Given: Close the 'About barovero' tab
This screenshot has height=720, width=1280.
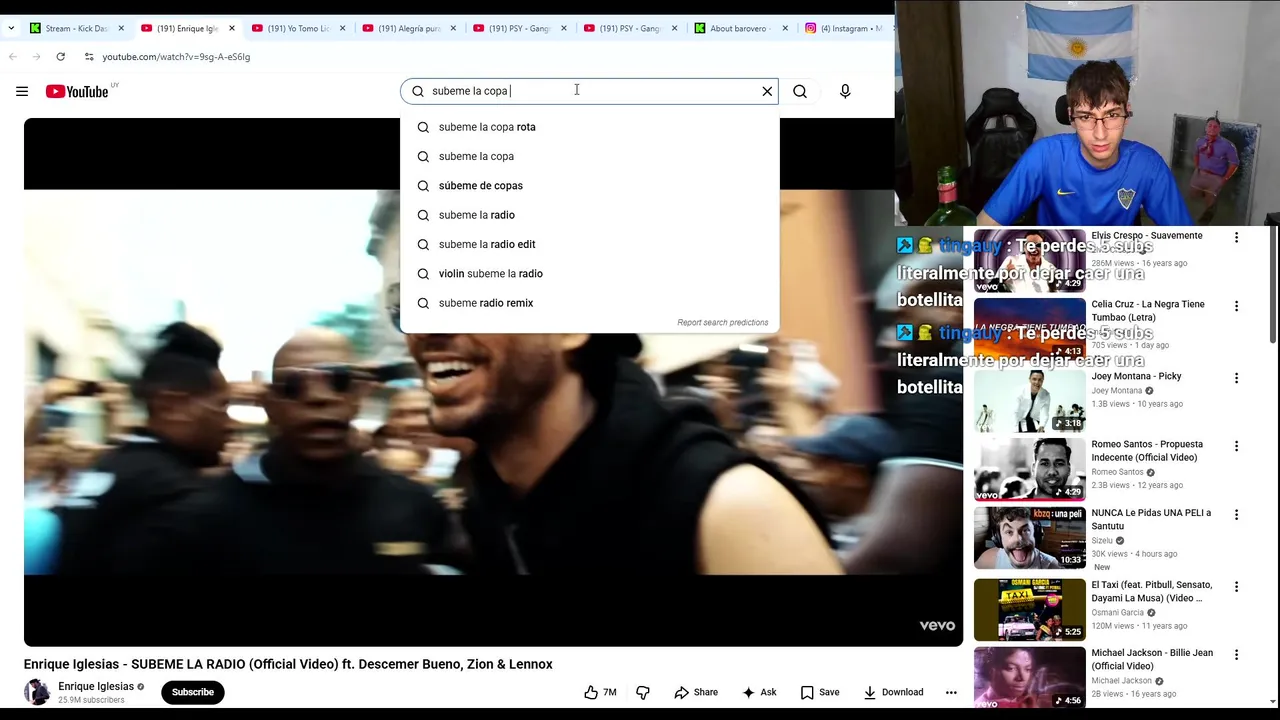Looking at the screenshot, I should coord(785,28).
